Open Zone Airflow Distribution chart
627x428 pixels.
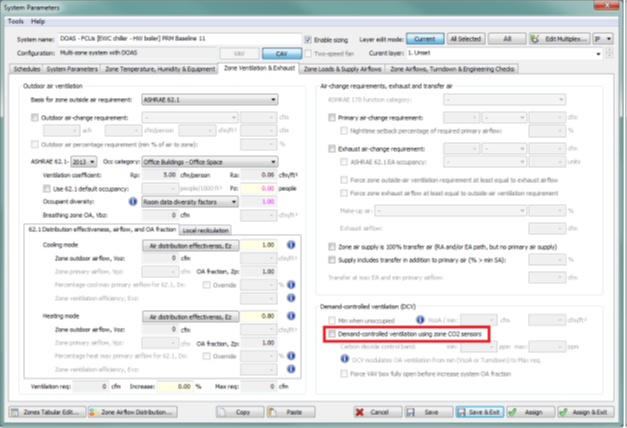[130, 411]
